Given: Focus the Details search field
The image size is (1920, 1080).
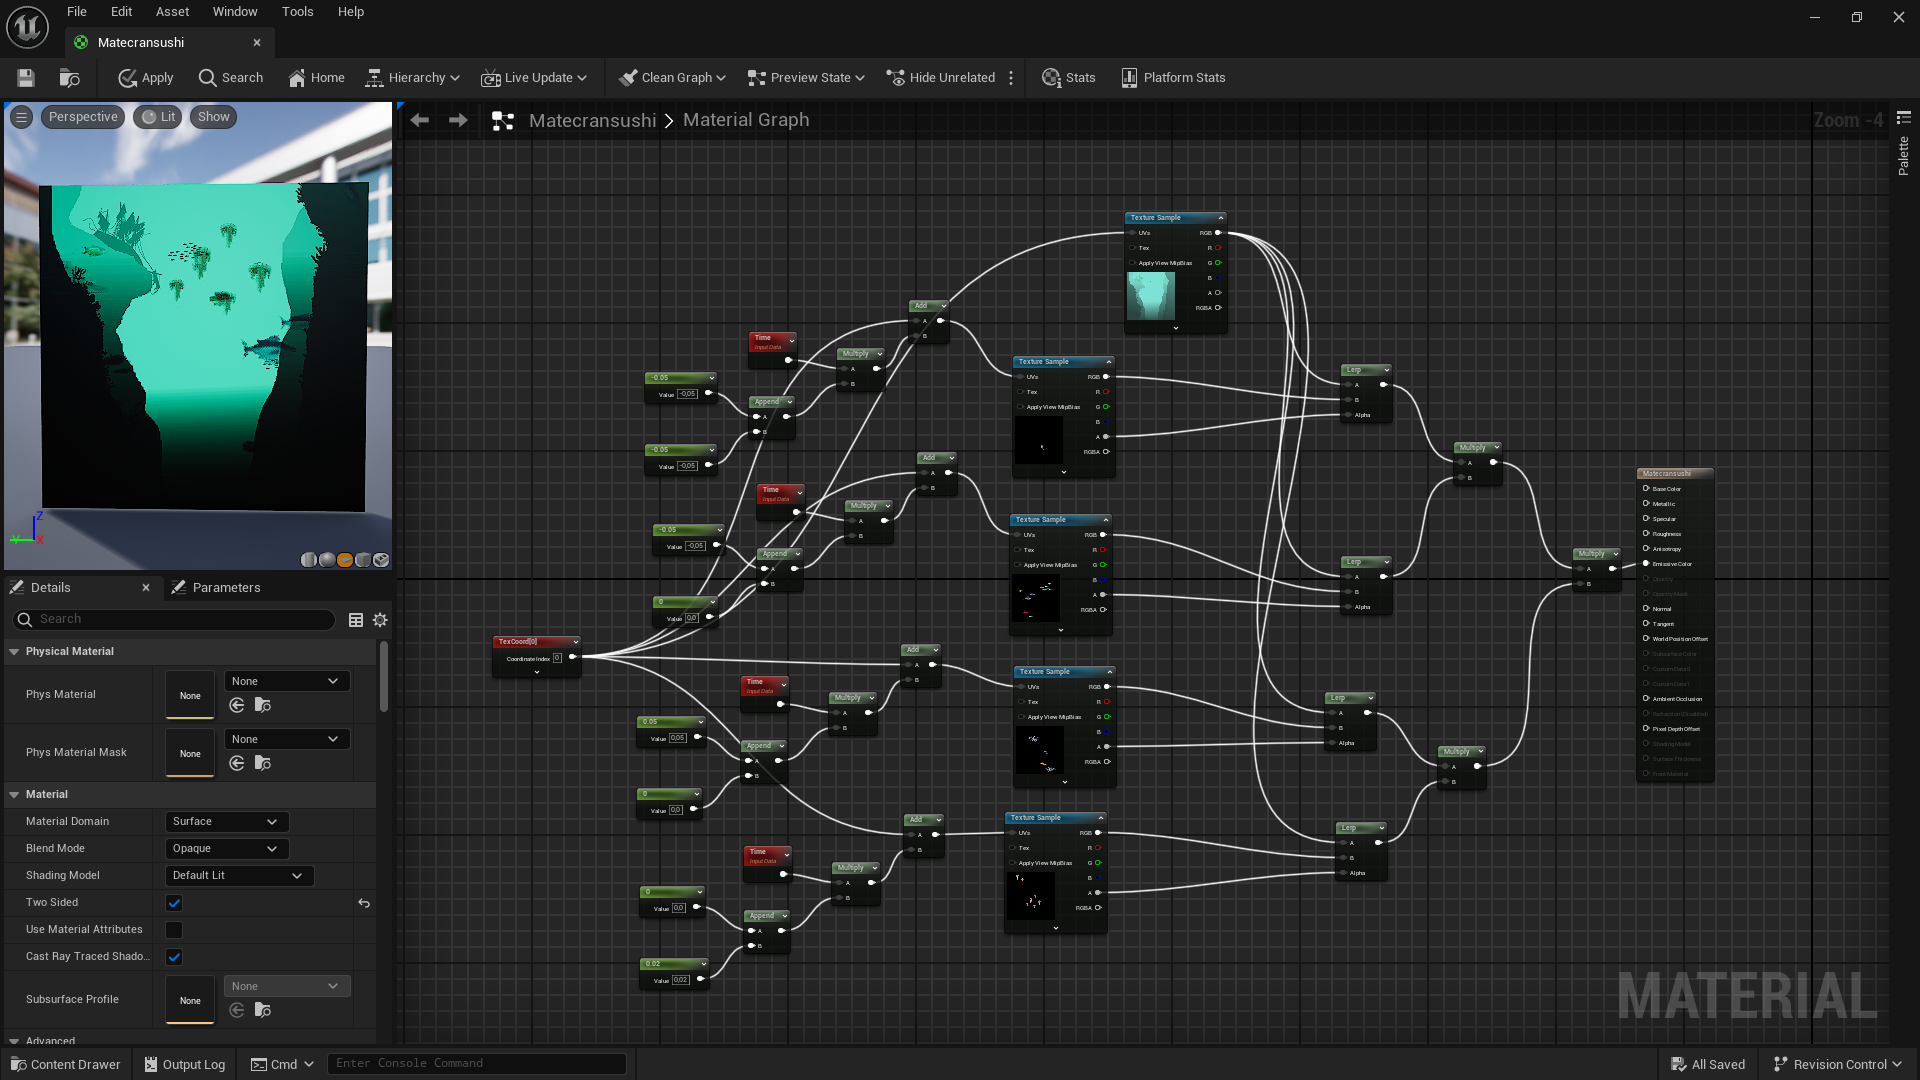Looking at the screenshot, I should click(x=175, y=620).
